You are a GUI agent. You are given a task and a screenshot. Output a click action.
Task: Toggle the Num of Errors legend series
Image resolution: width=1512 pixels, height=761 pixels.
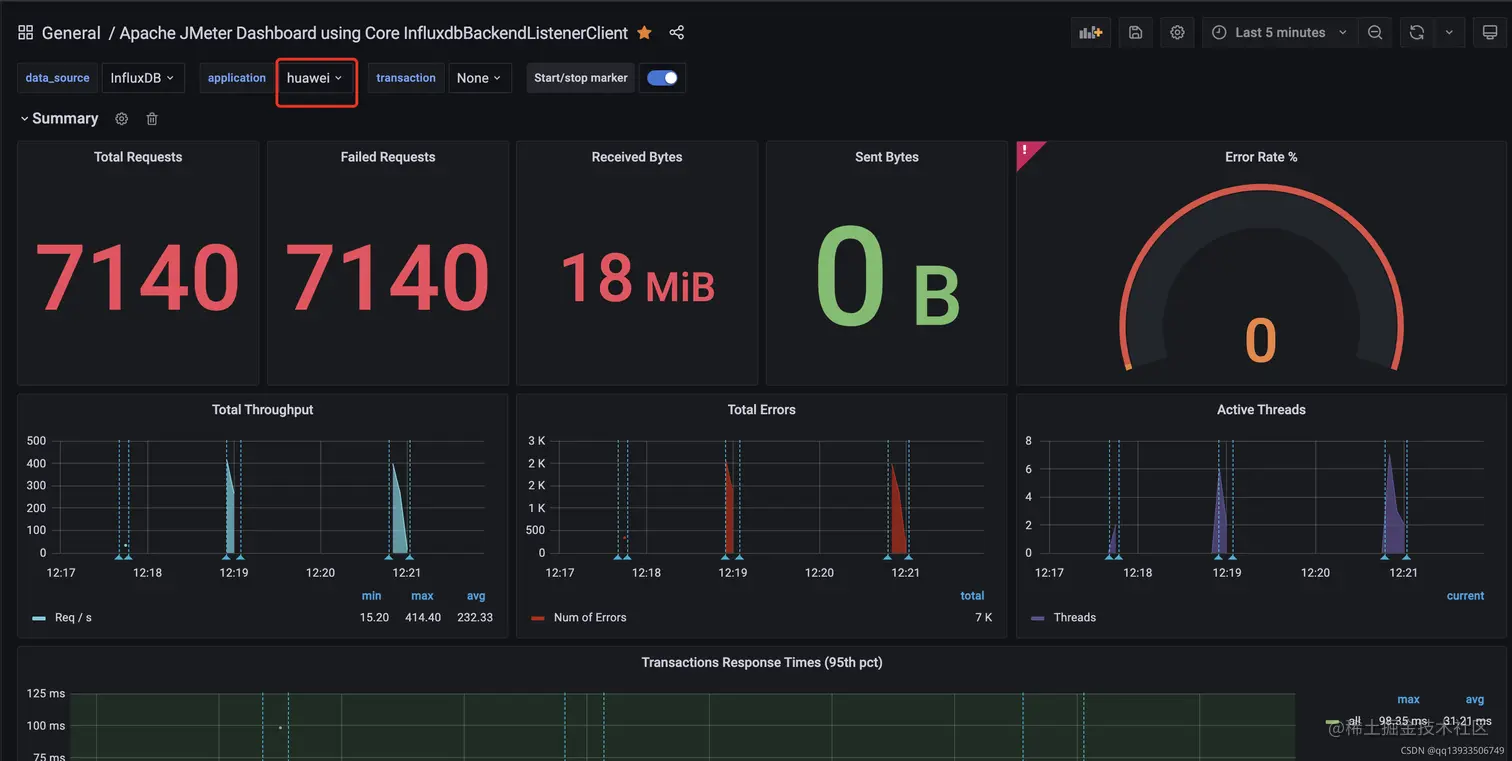[590, 618]
